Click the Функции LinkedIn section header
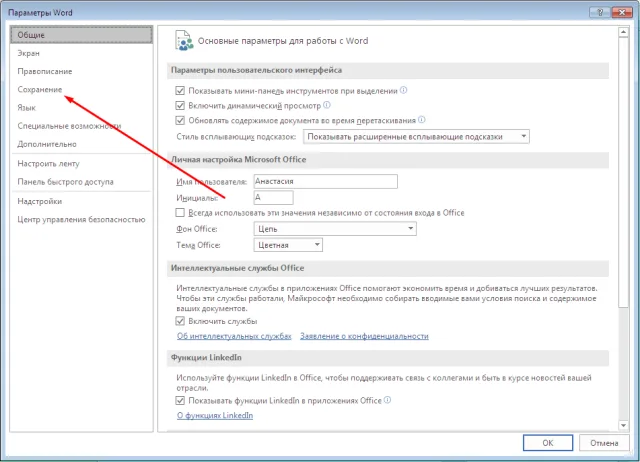 [x=388, y=358]
